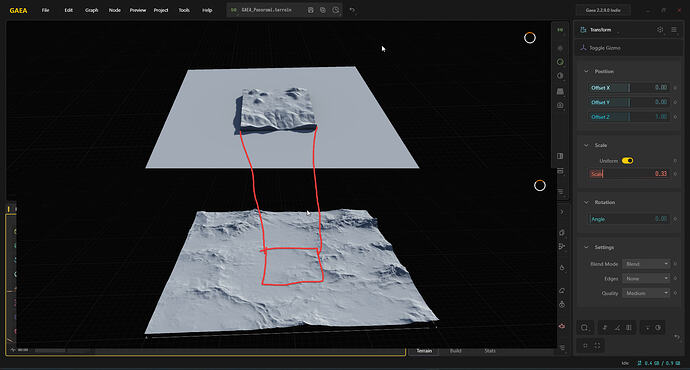Adjust the Offset Z slider

(629, 117)
